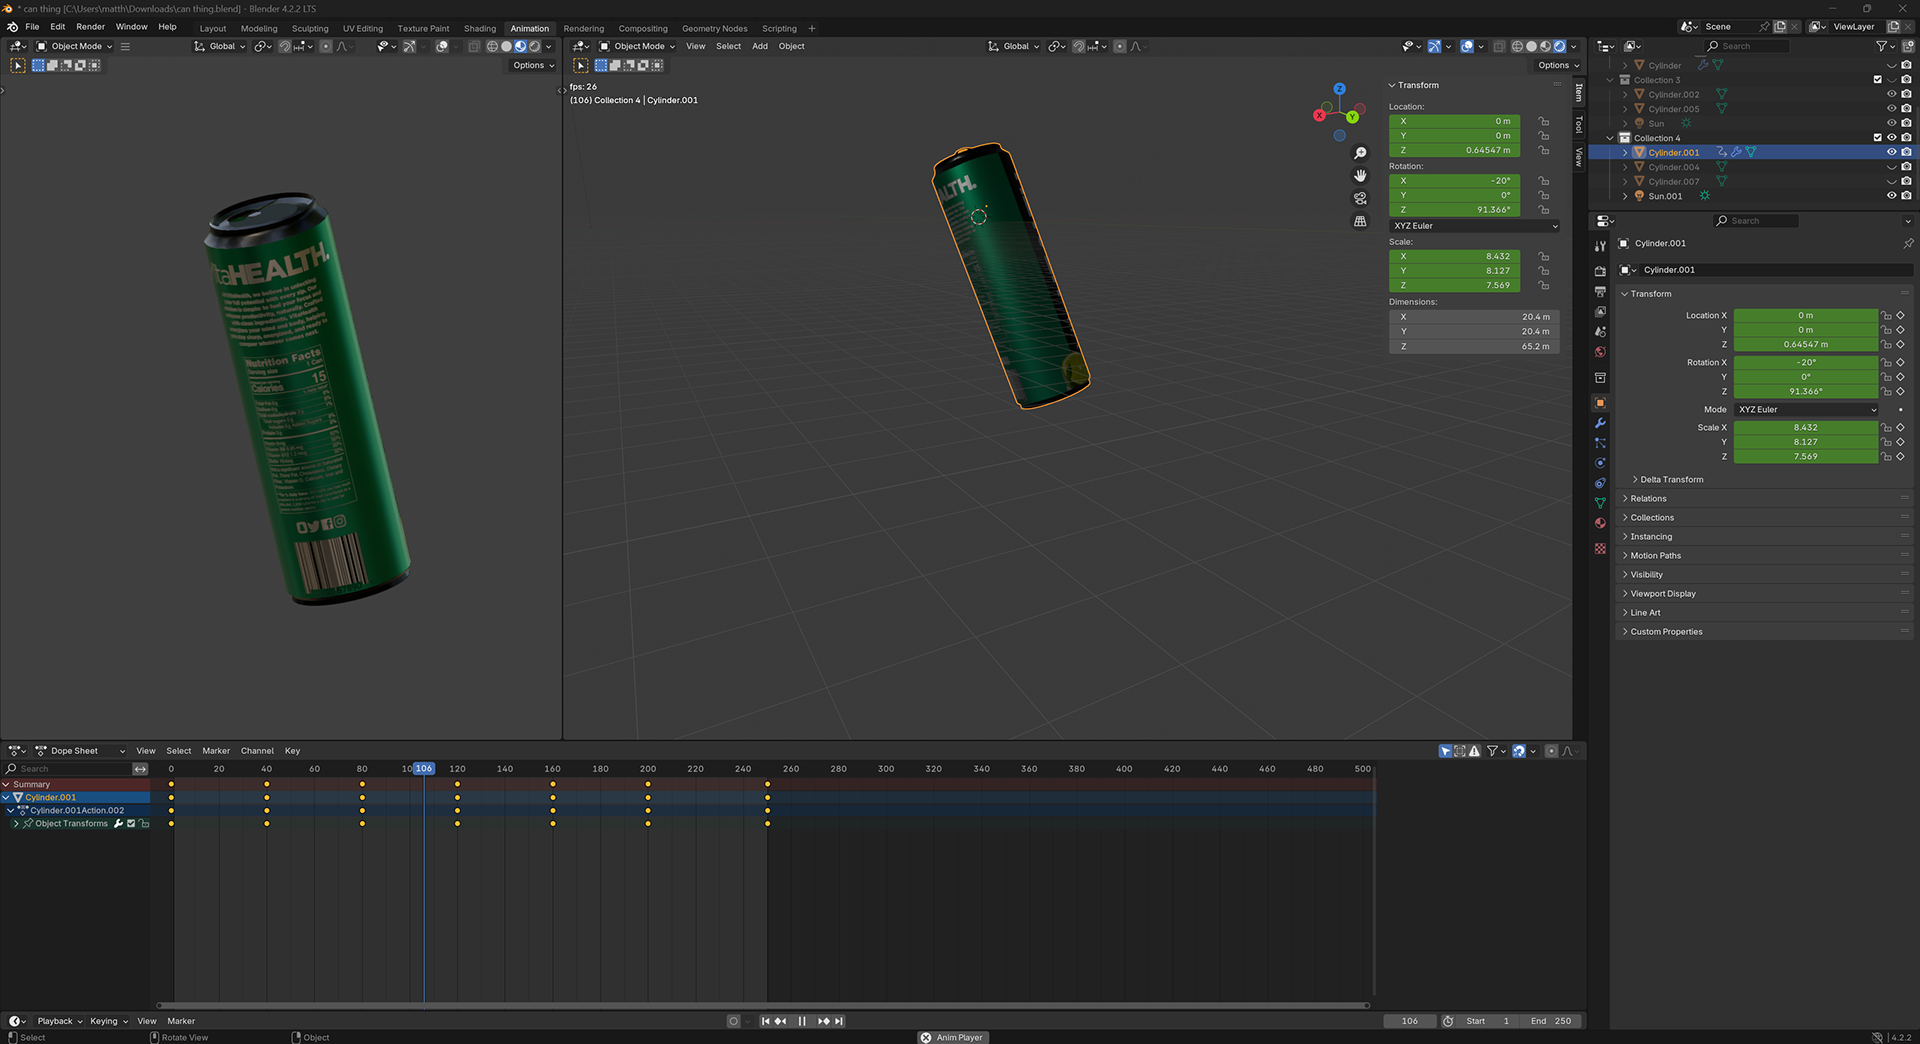
Task: Open the Dope Sheet Key menu
Action: 292,751
